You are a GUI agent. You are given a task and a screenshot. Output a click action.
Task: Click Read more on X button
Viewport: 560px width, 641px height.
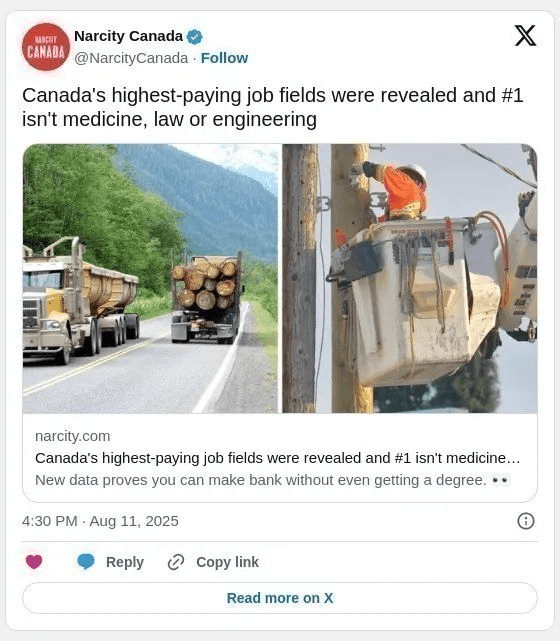click(280, 598)
